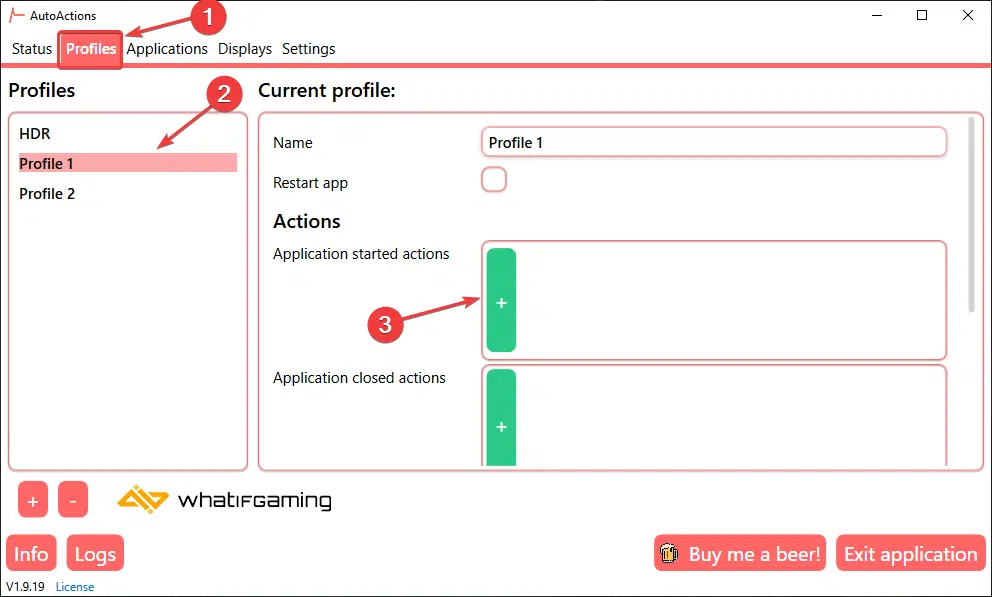The image size is (992, 597).
Task: Choose Profile 1 in profiles list
Action: point(47,163)
